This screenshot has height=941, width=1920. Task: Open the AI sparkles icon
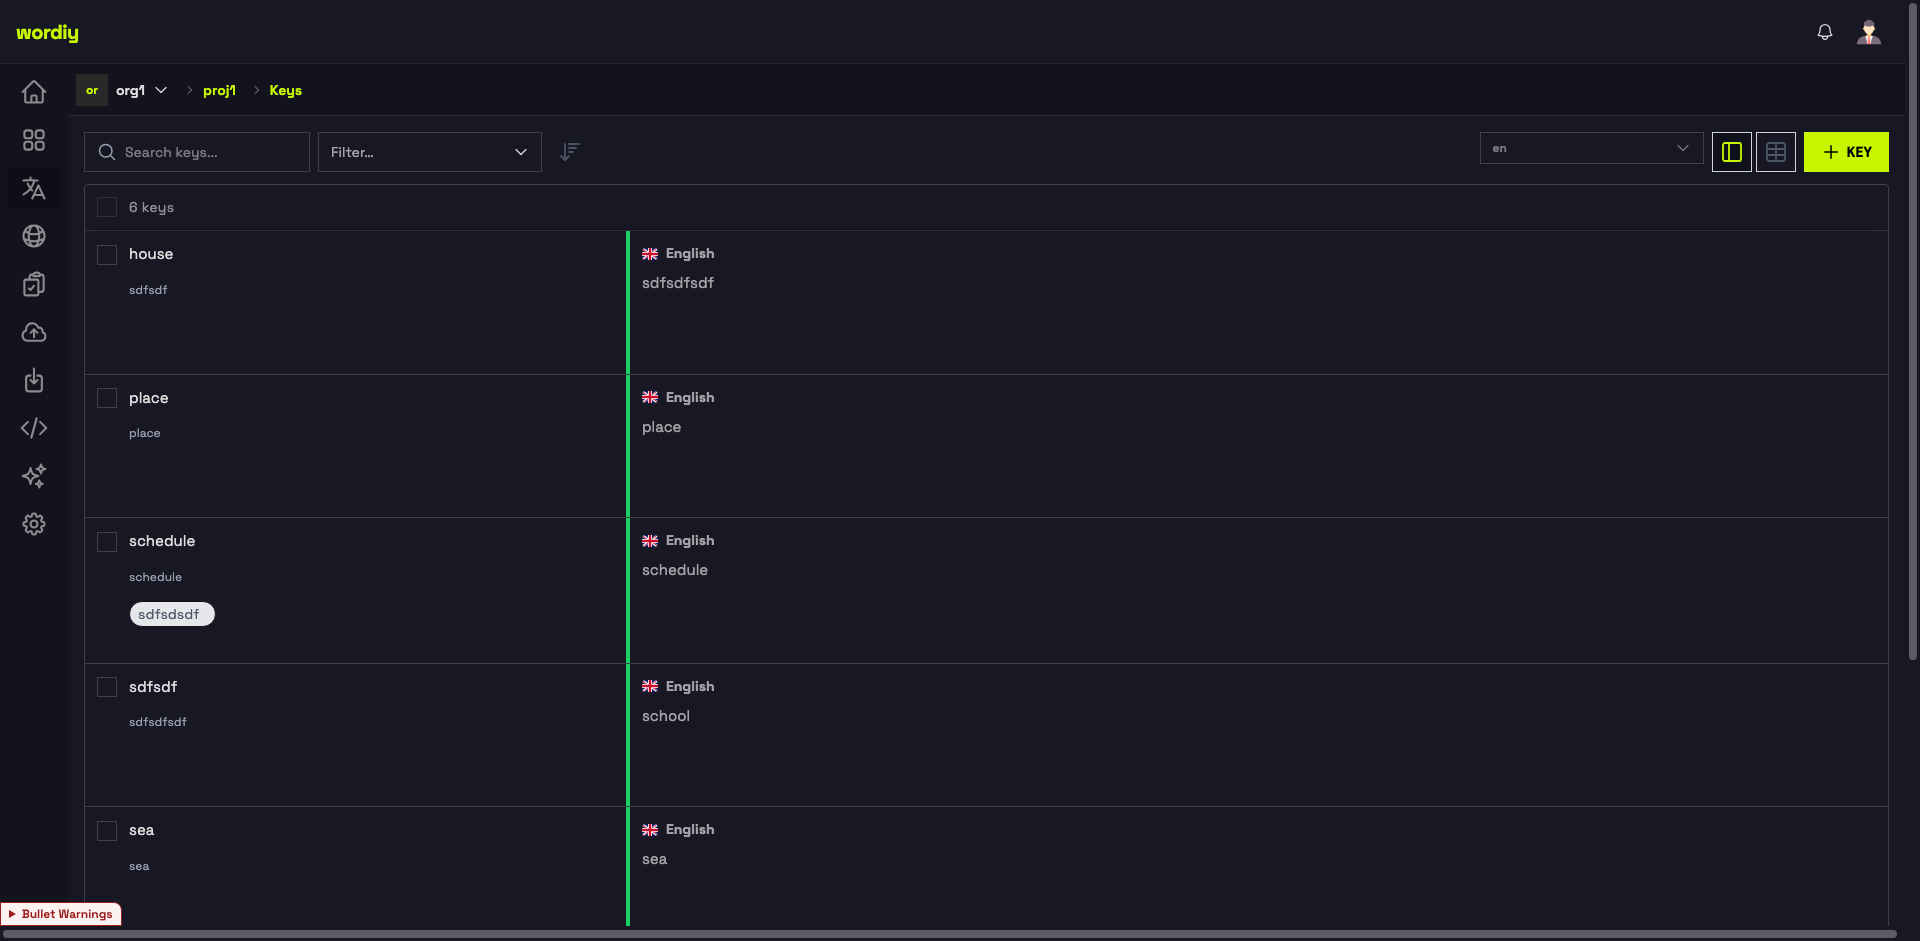pos(34,476)
